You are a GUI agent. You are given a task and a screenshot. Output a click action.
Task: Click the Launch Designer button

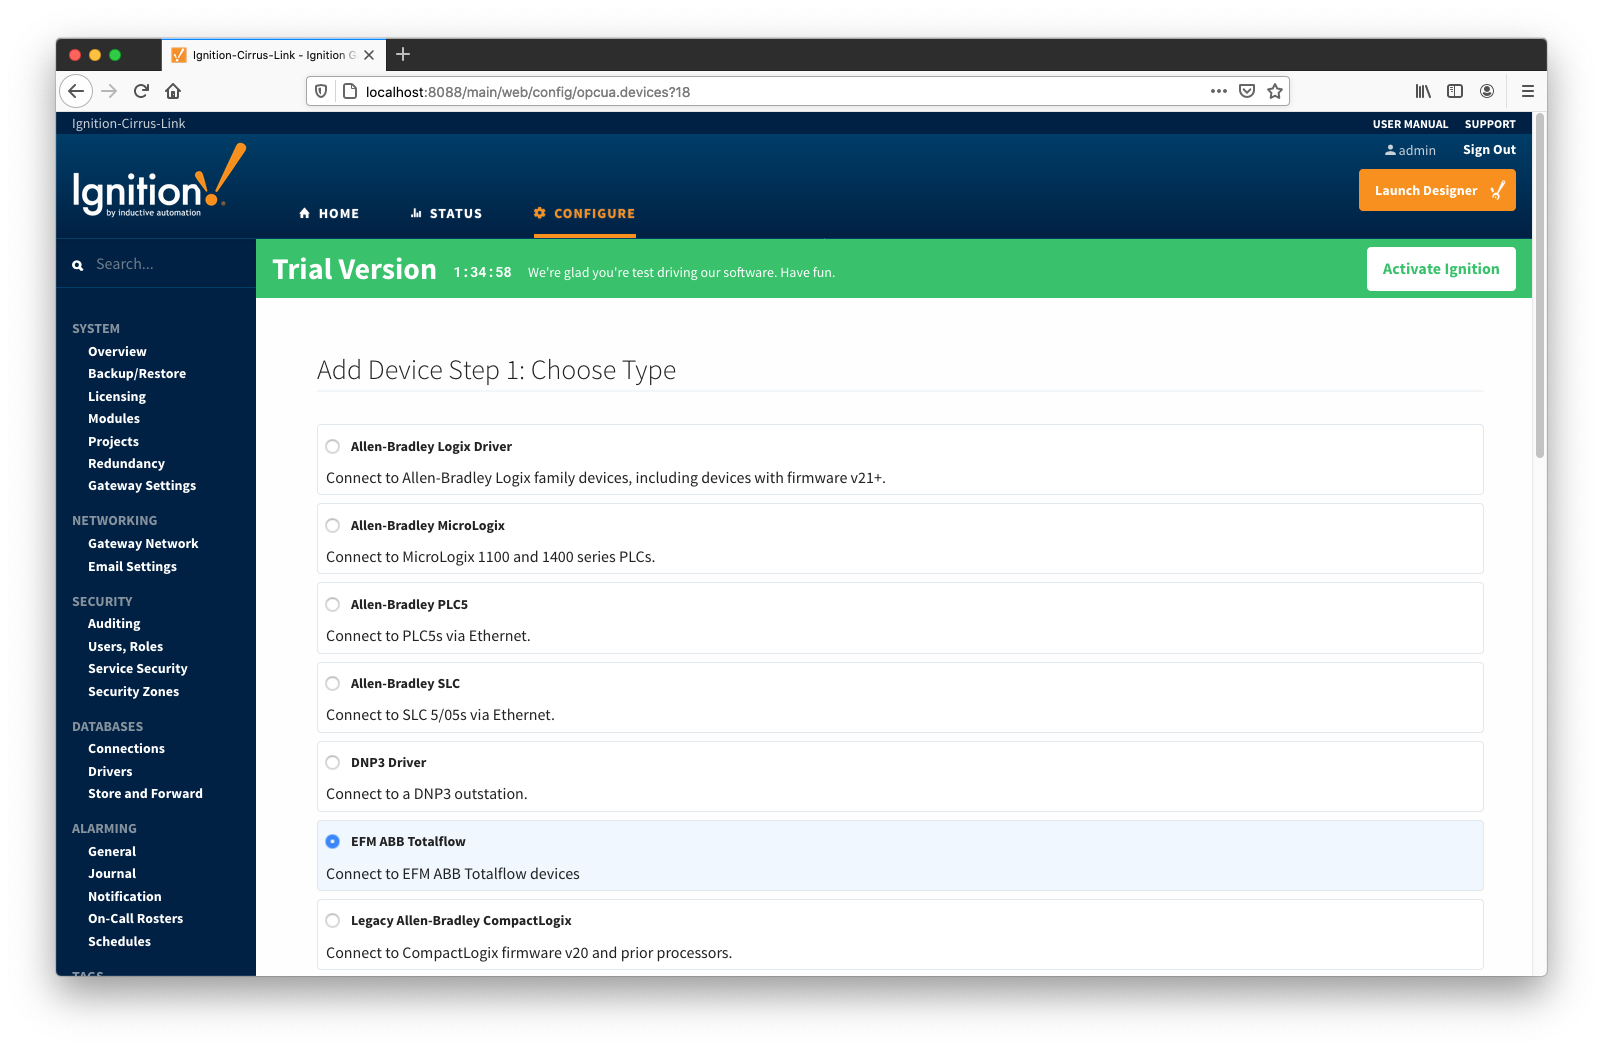tap(1437, 190)
